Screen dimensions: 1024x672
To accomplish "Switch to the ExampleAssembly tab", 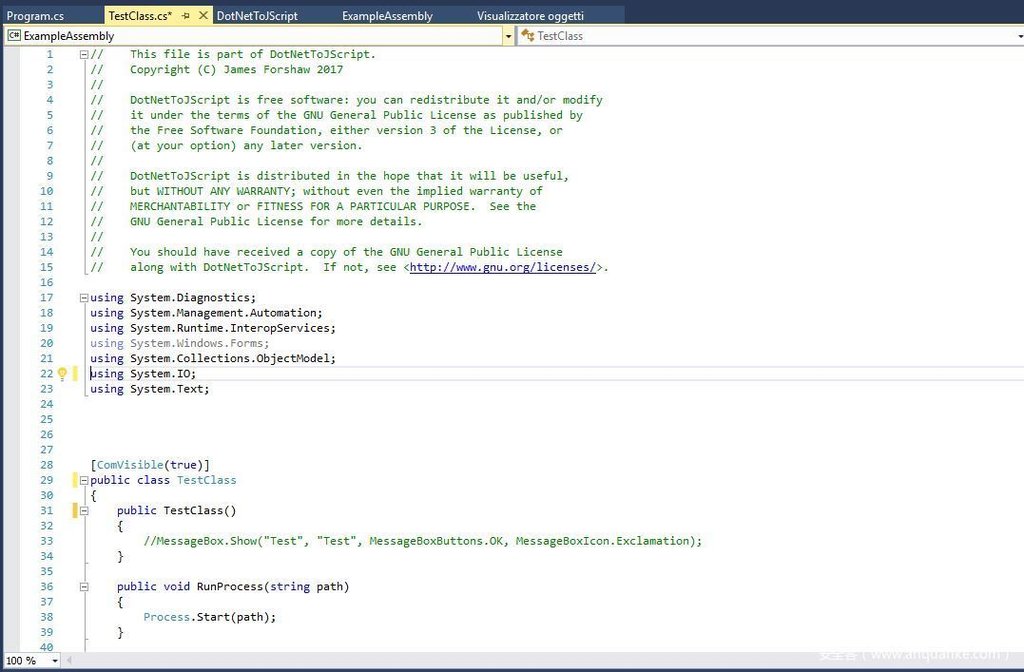I will tap(387, 16).
